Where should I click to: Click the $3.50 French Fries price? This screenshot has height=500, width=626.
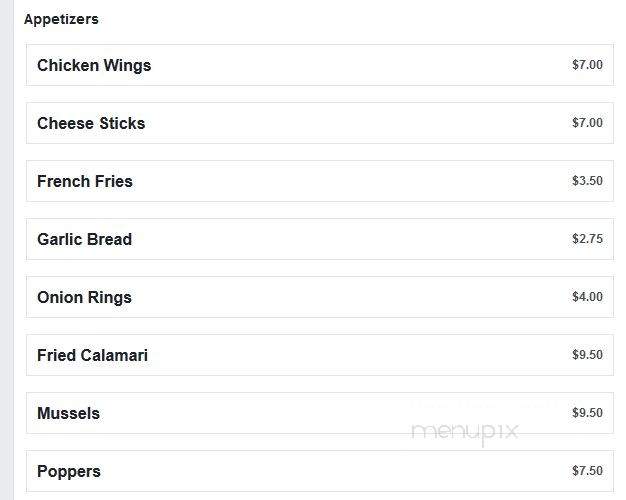click(x=587, y=181)
